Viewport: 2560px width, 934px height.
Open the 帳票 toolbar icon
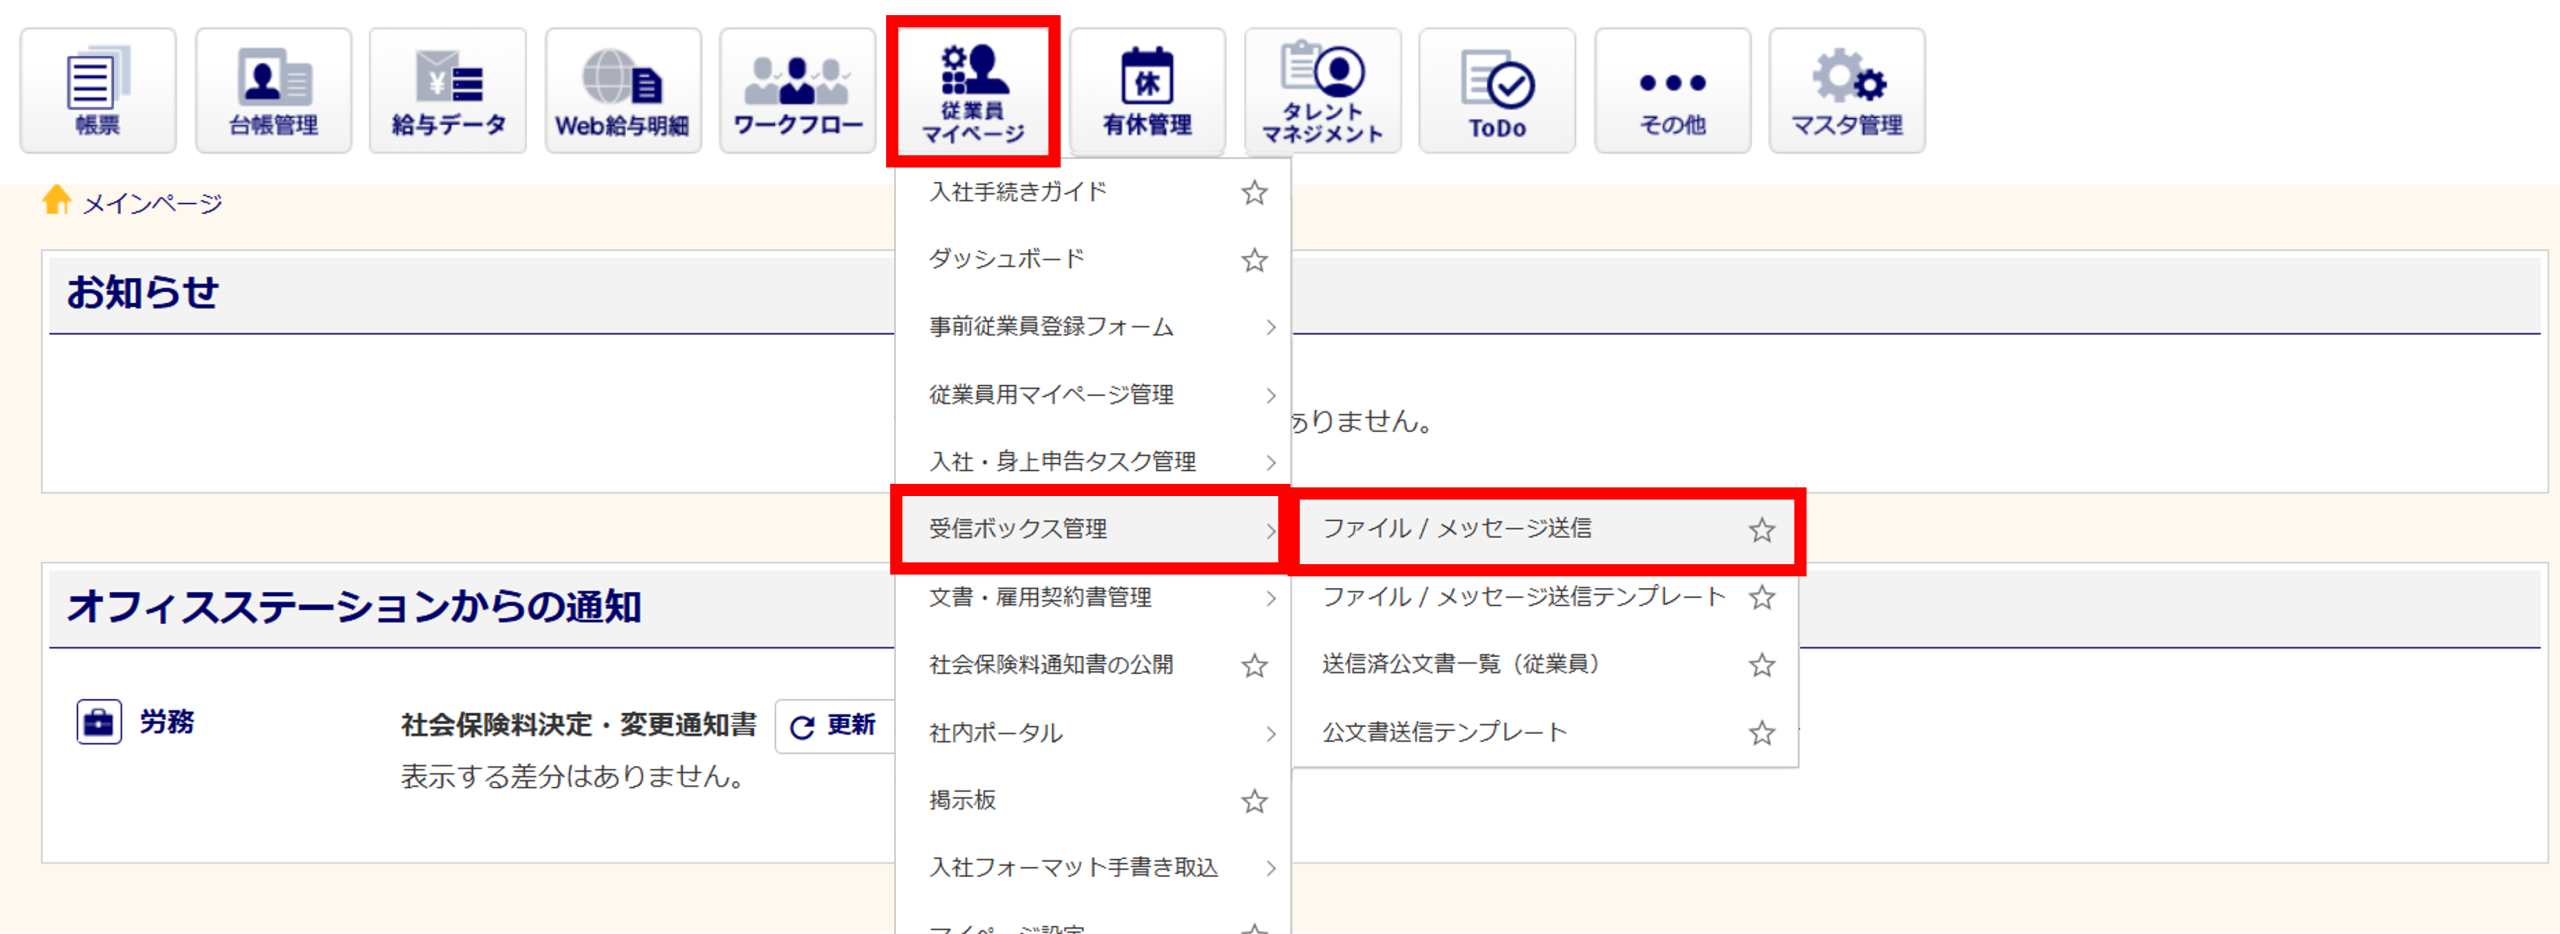tap(98, 91)
